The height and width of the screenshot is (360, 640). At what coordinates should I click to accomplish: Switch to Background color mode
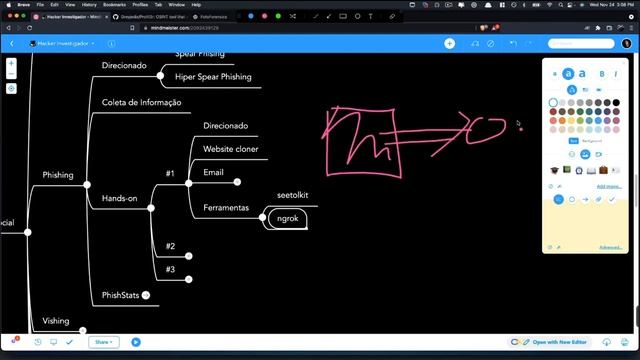coord(592,141)
